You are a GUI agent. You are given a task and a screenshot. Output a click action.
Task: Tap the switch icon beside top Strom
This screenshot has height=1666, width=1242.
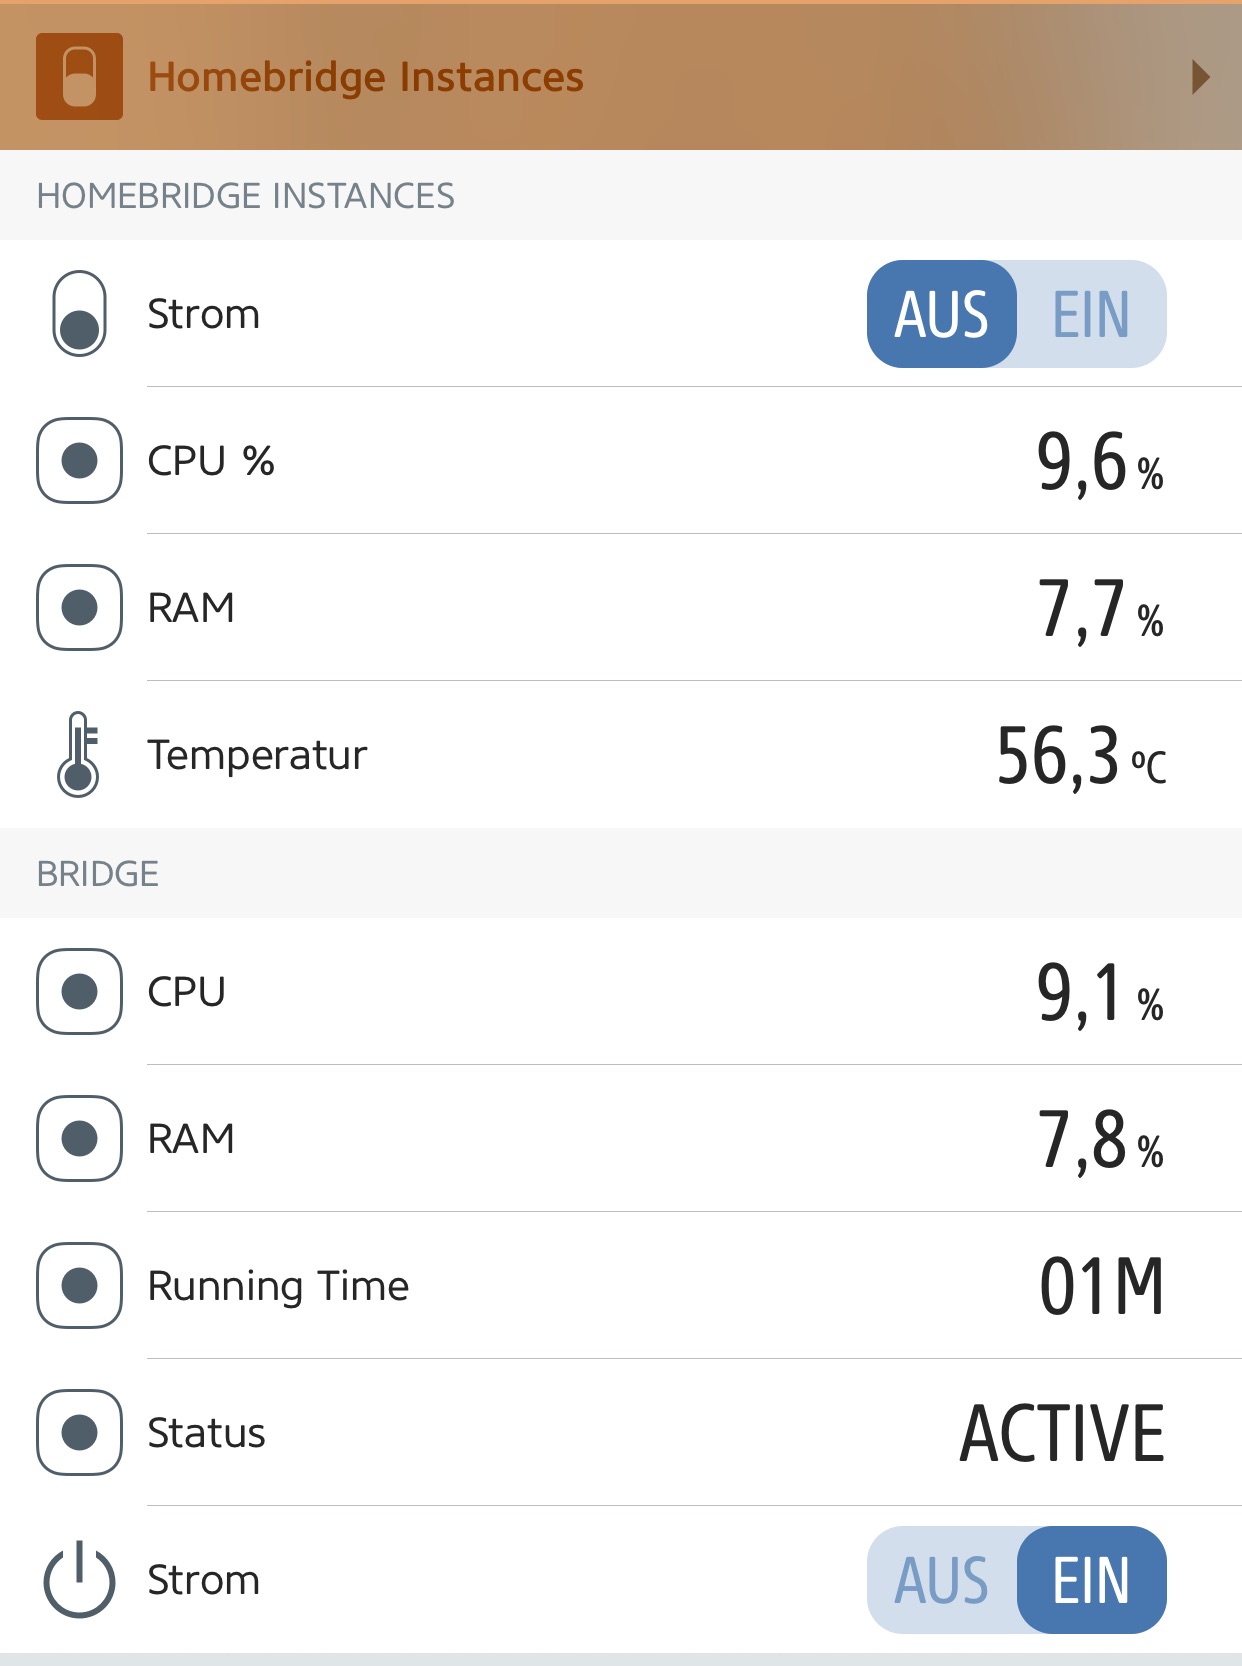[x=79, y=314]
